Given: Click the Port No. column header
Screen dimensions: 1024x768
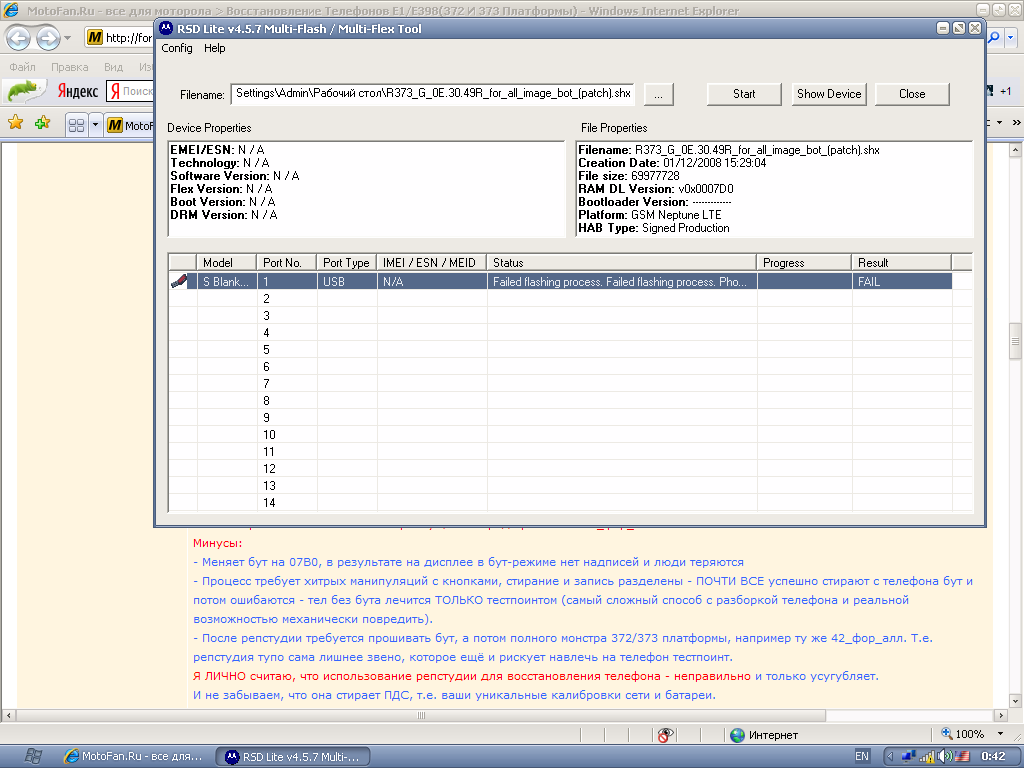Looking at the screenshot, I should pyautogui.click(x=286, y=263).
